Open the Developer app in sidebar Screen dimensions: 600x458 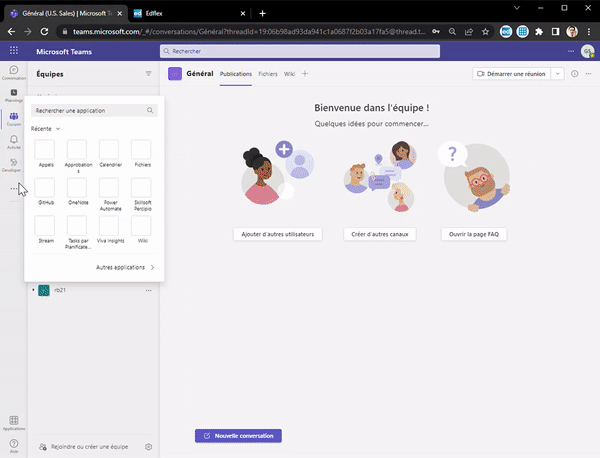click(14, 165)
